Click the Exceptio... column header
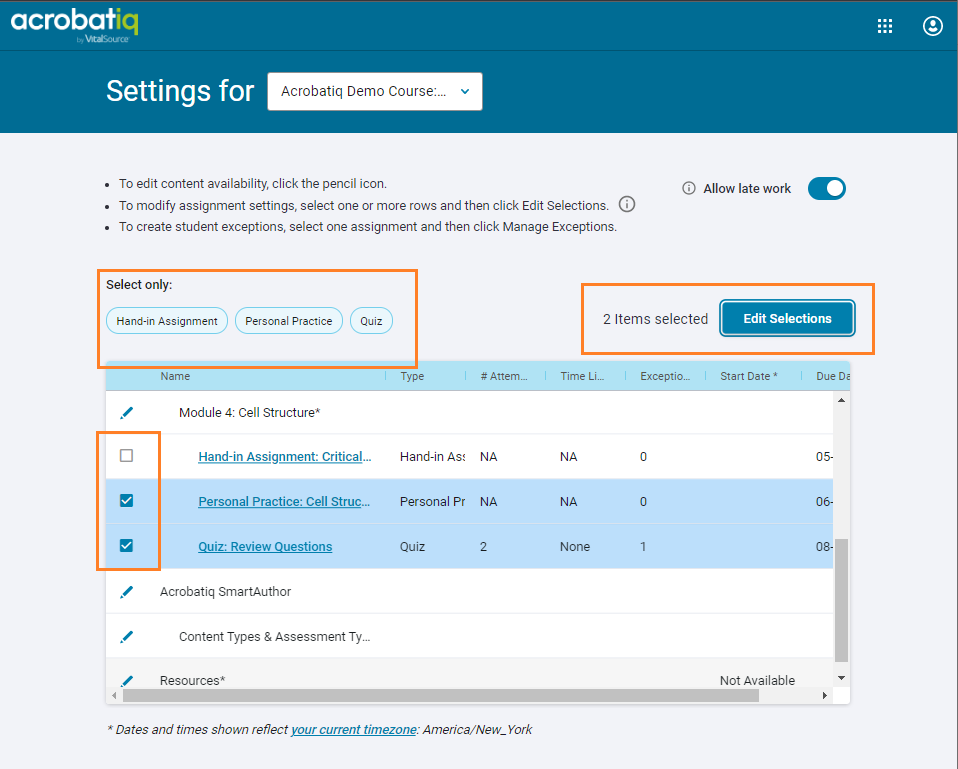 coord(665,376)
